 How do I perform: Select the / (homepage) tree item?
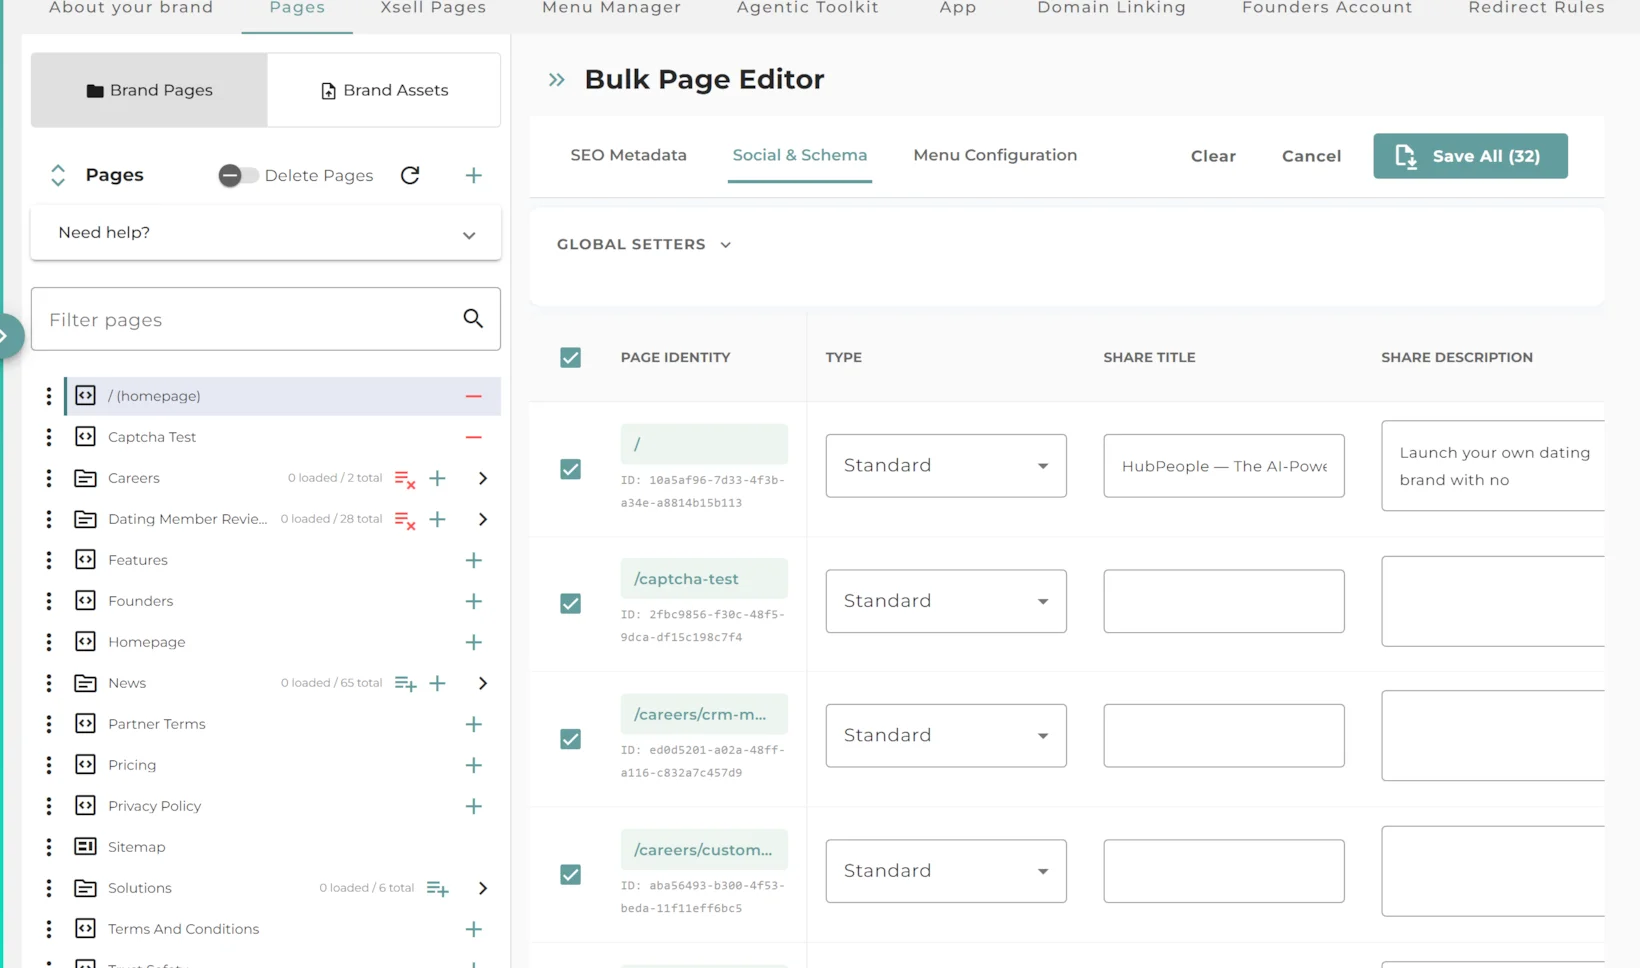pyautogui.click(x=283, y=396)
